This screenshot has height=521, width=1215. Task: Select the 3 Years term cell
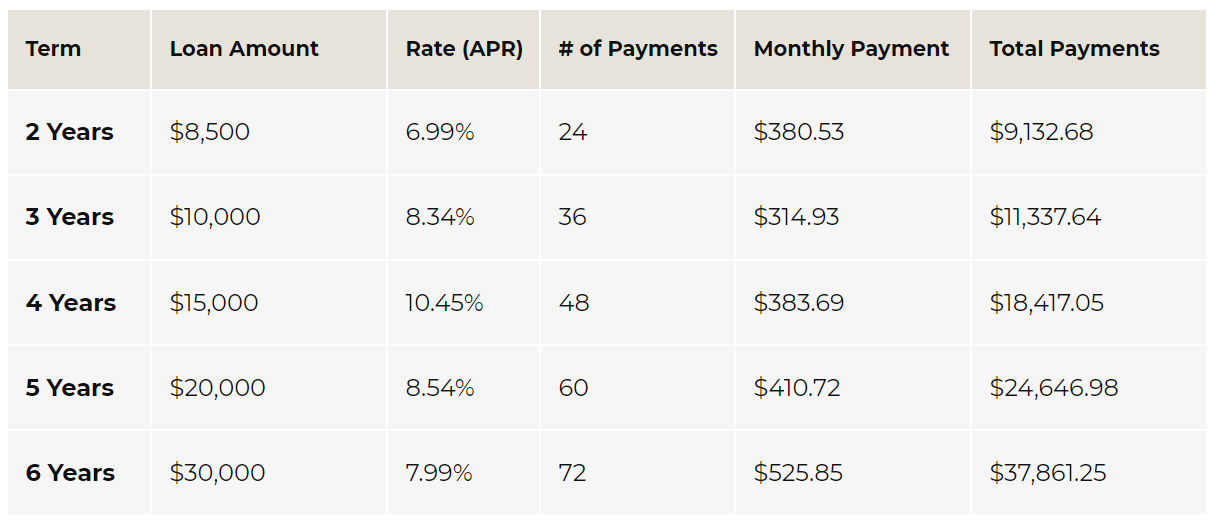[x=70, y=217]
